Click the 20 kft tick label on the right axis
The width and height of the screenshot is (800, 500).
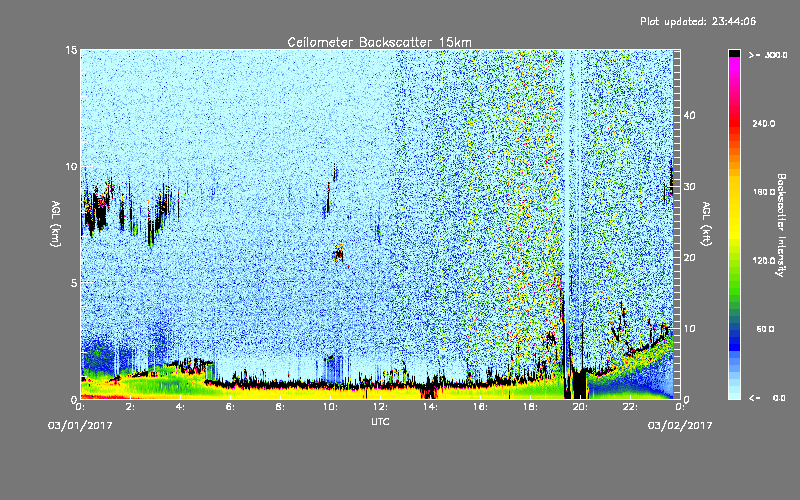click(689, 257)
